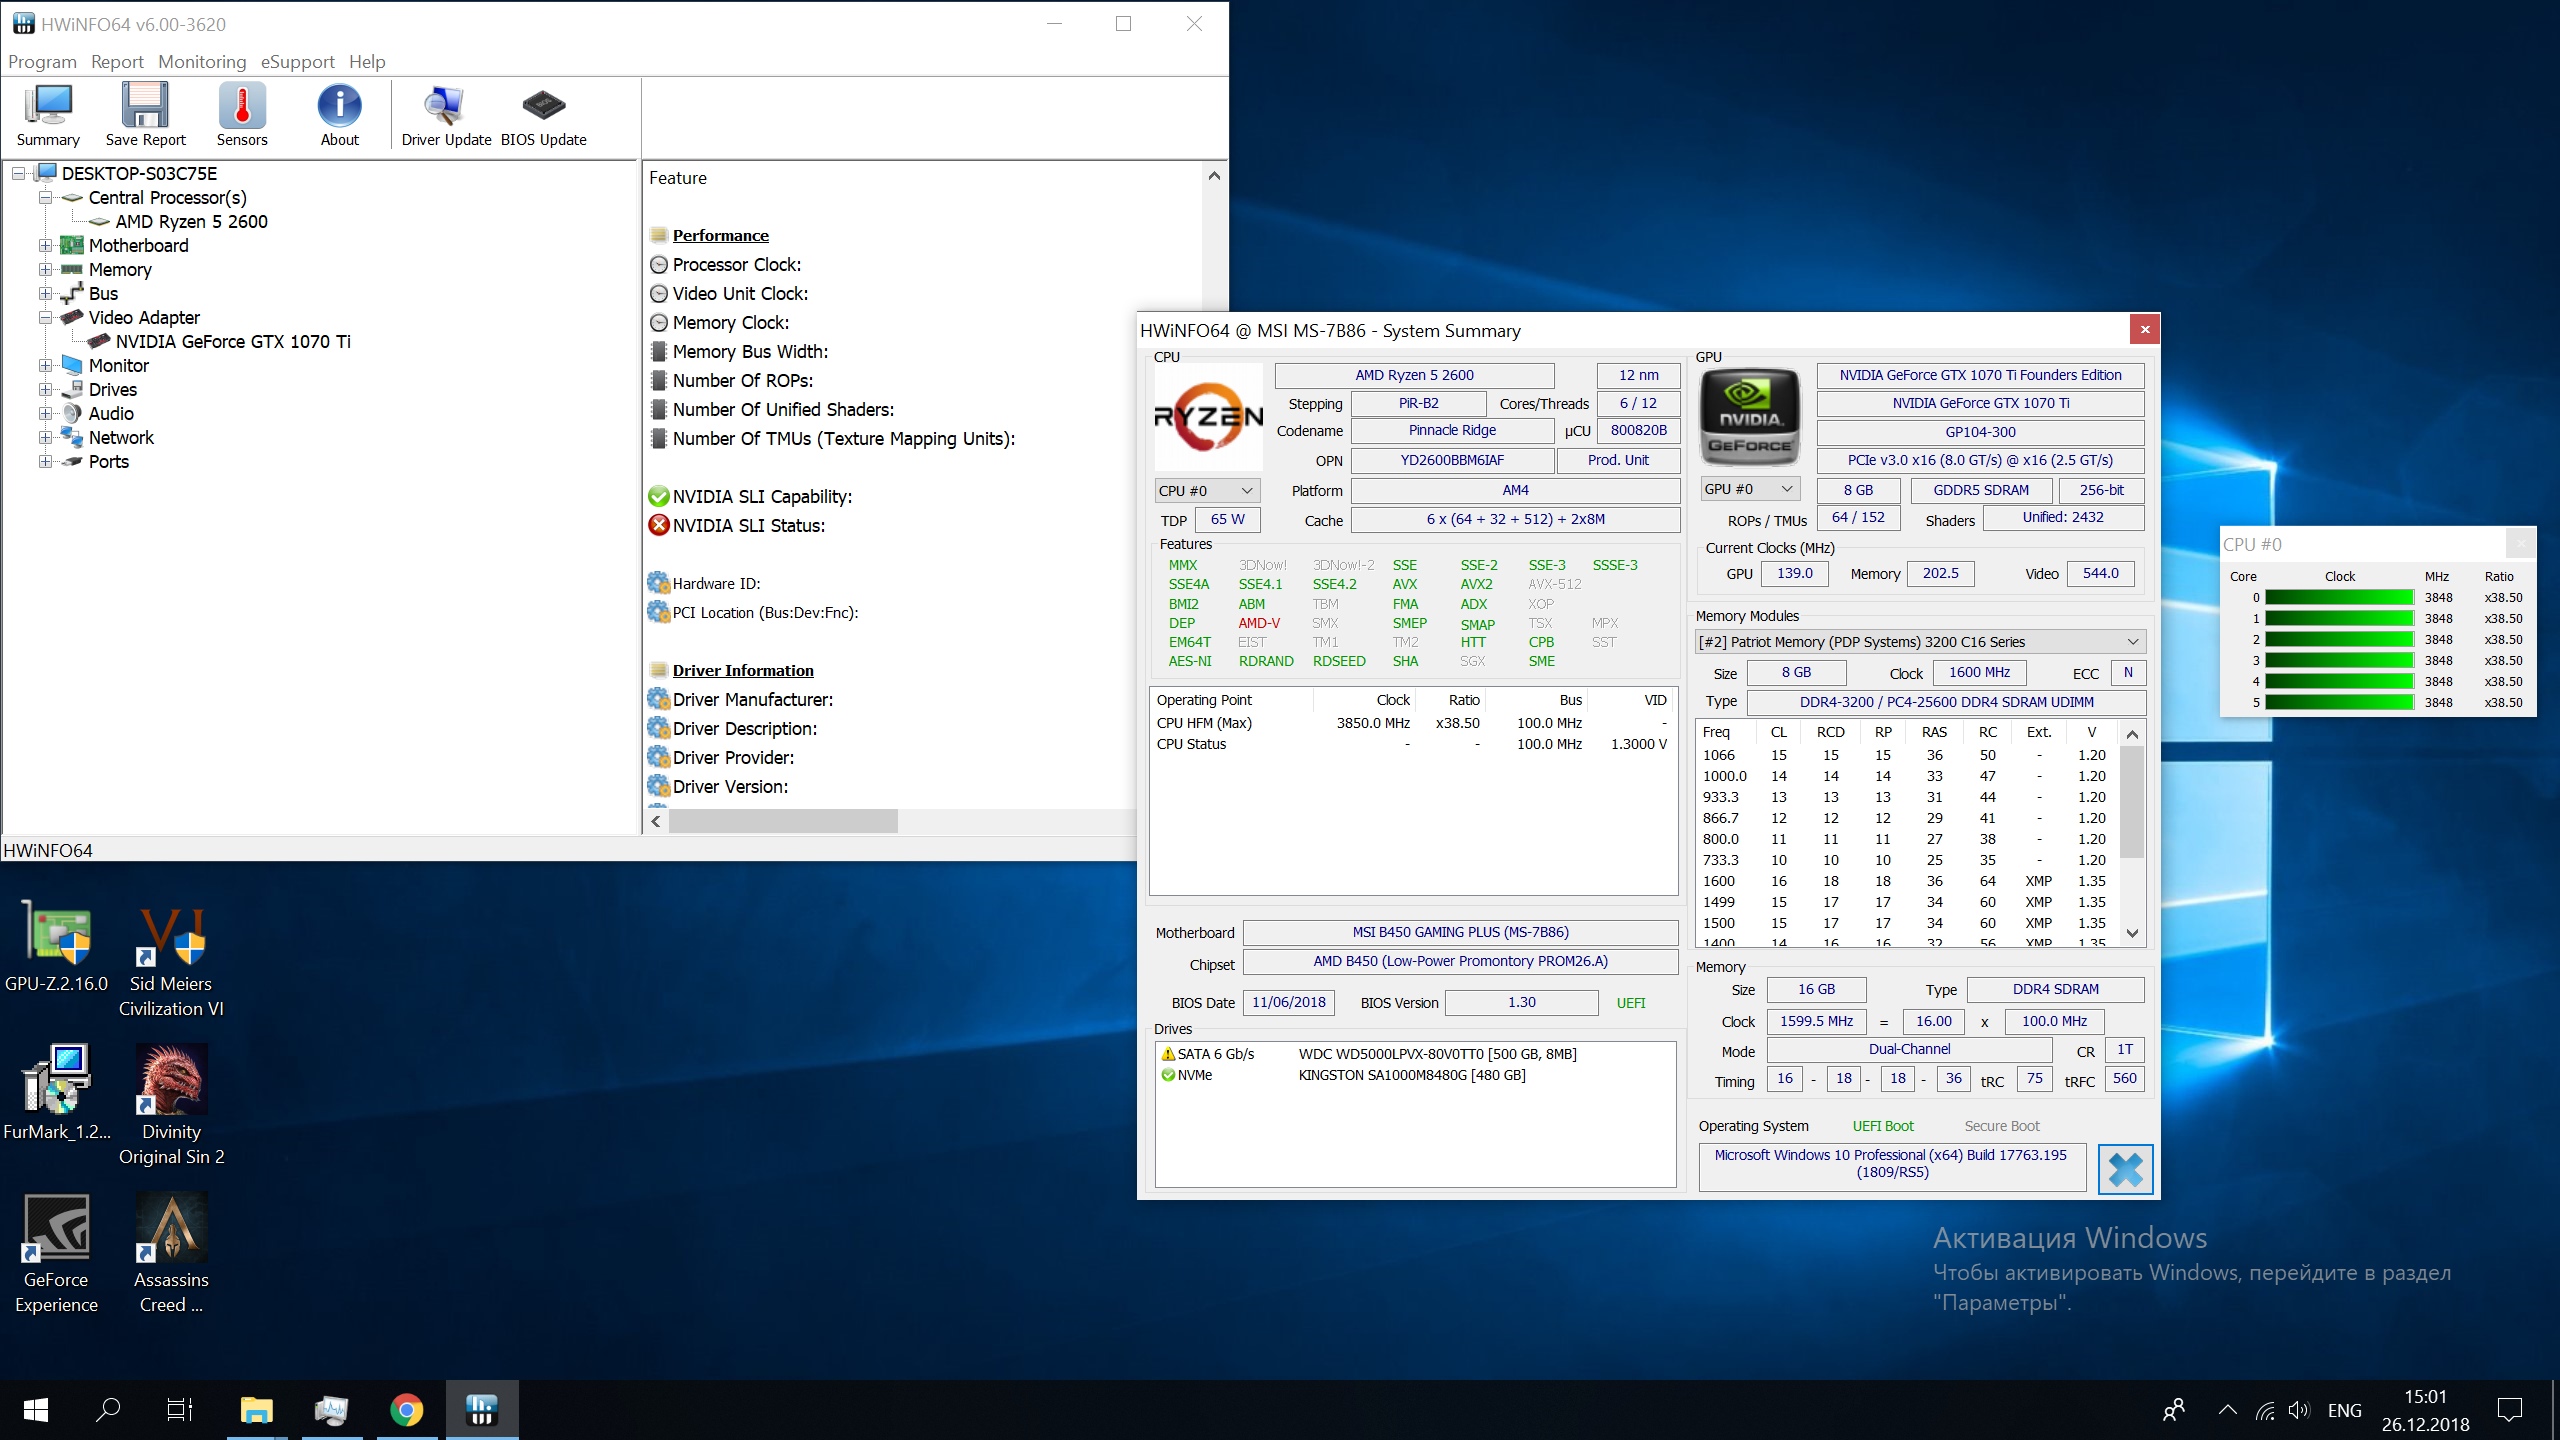Select AMD Ryzen 5 2600 in tree
Screen dimensions: 2560x1440
191,222
